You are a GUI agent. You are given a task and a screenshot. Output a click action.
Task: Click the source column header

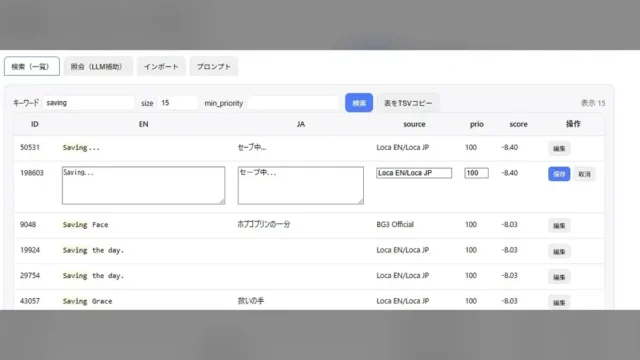point(414,124)
